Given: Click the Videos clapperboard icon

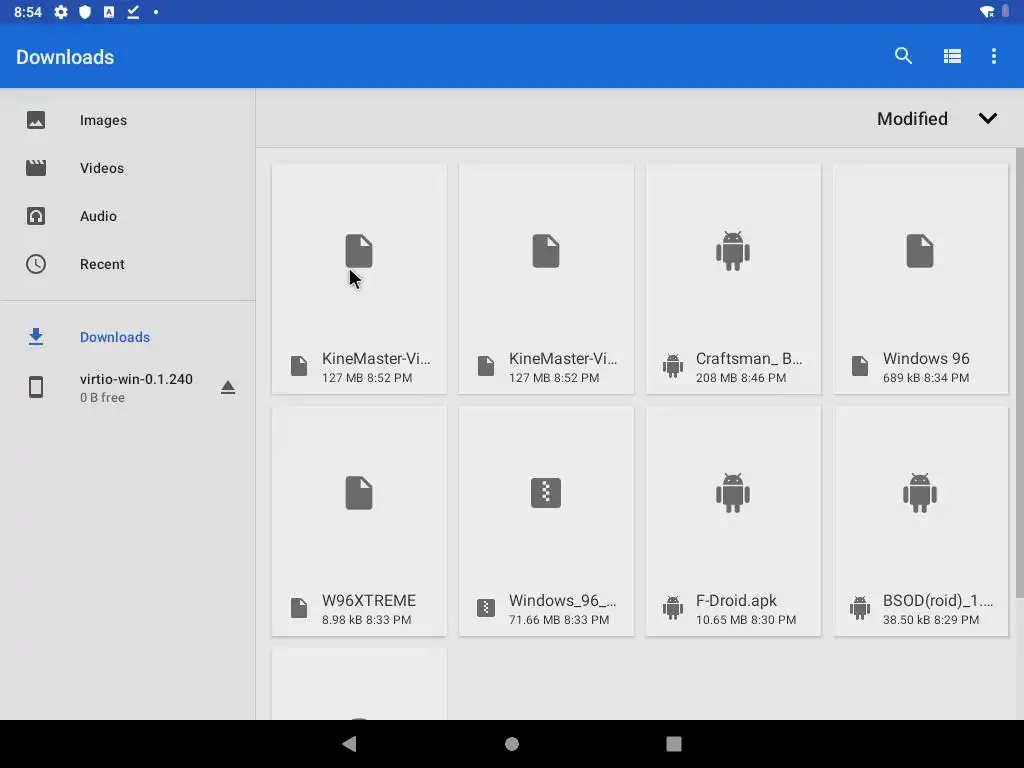Looking at the screenshot, I should (x=36, y=168).
